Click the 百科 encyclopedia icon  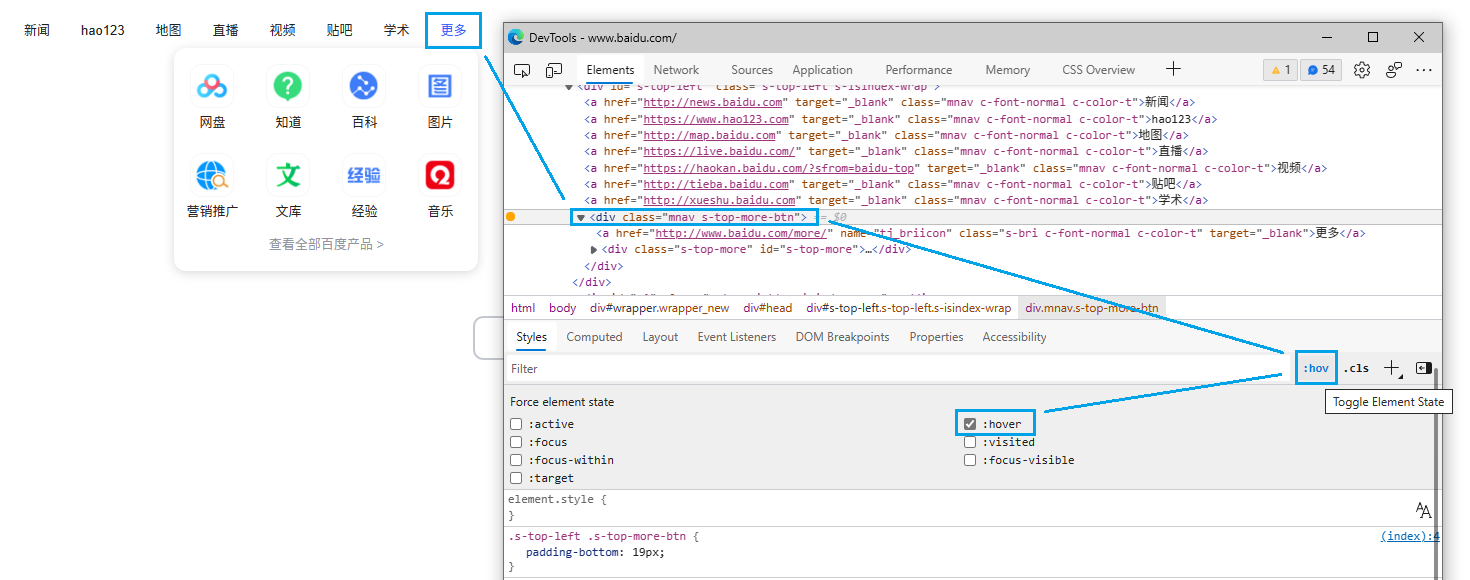[364, 87]
